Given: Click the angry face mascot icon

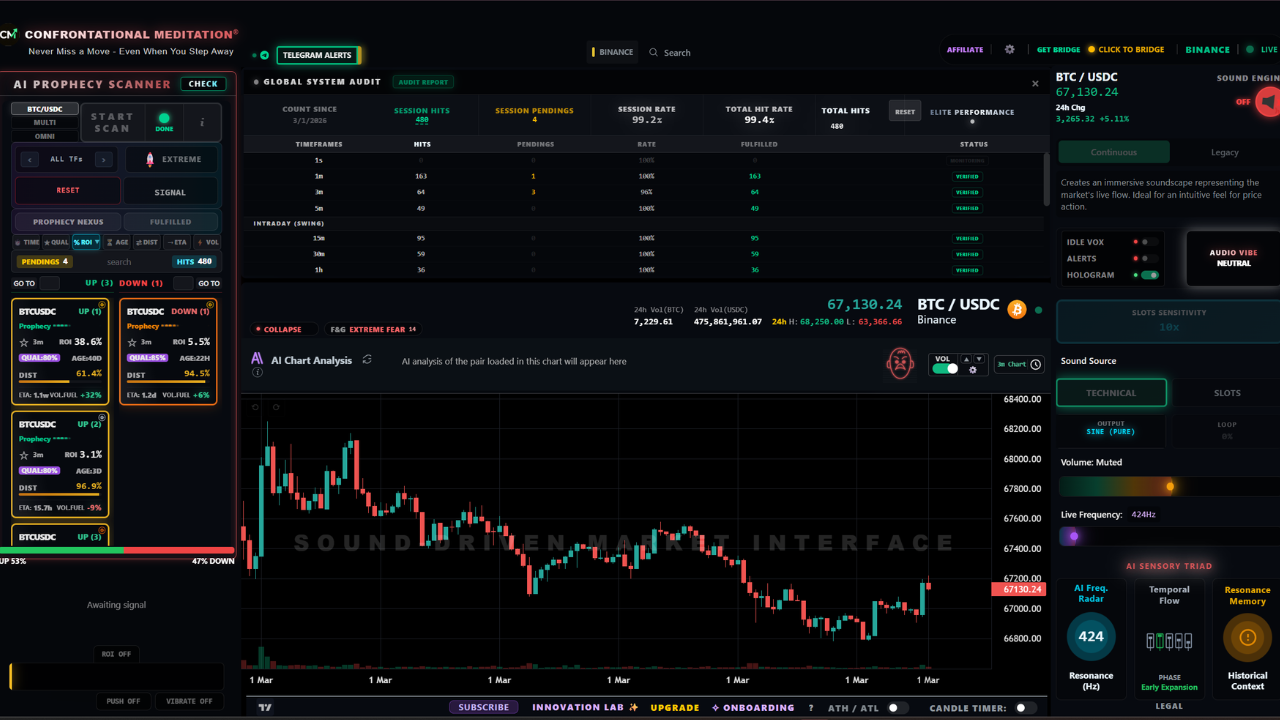Looking at the screenshot, I should click(901, 364).
